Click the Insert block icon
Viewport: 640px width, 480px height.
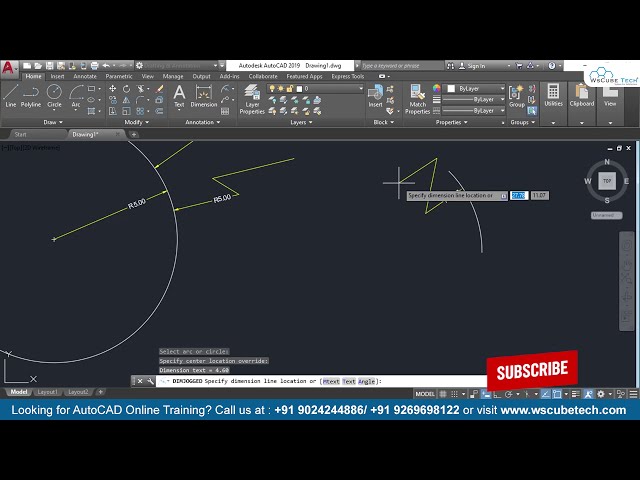pos(375,95)
